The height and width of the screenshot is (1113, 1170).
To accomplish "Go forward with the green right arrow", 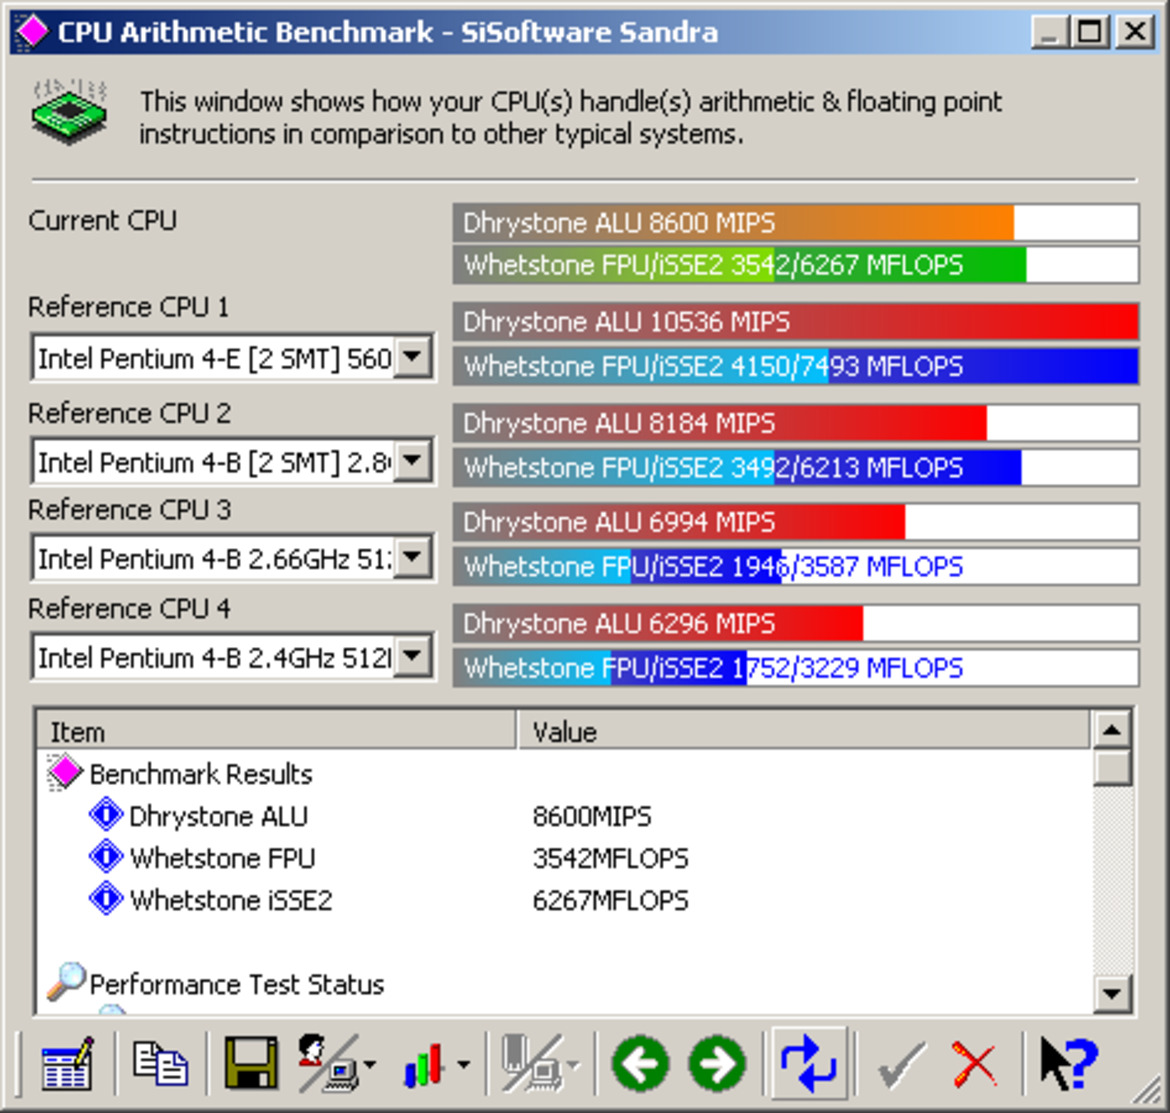I will [717, 1064].
